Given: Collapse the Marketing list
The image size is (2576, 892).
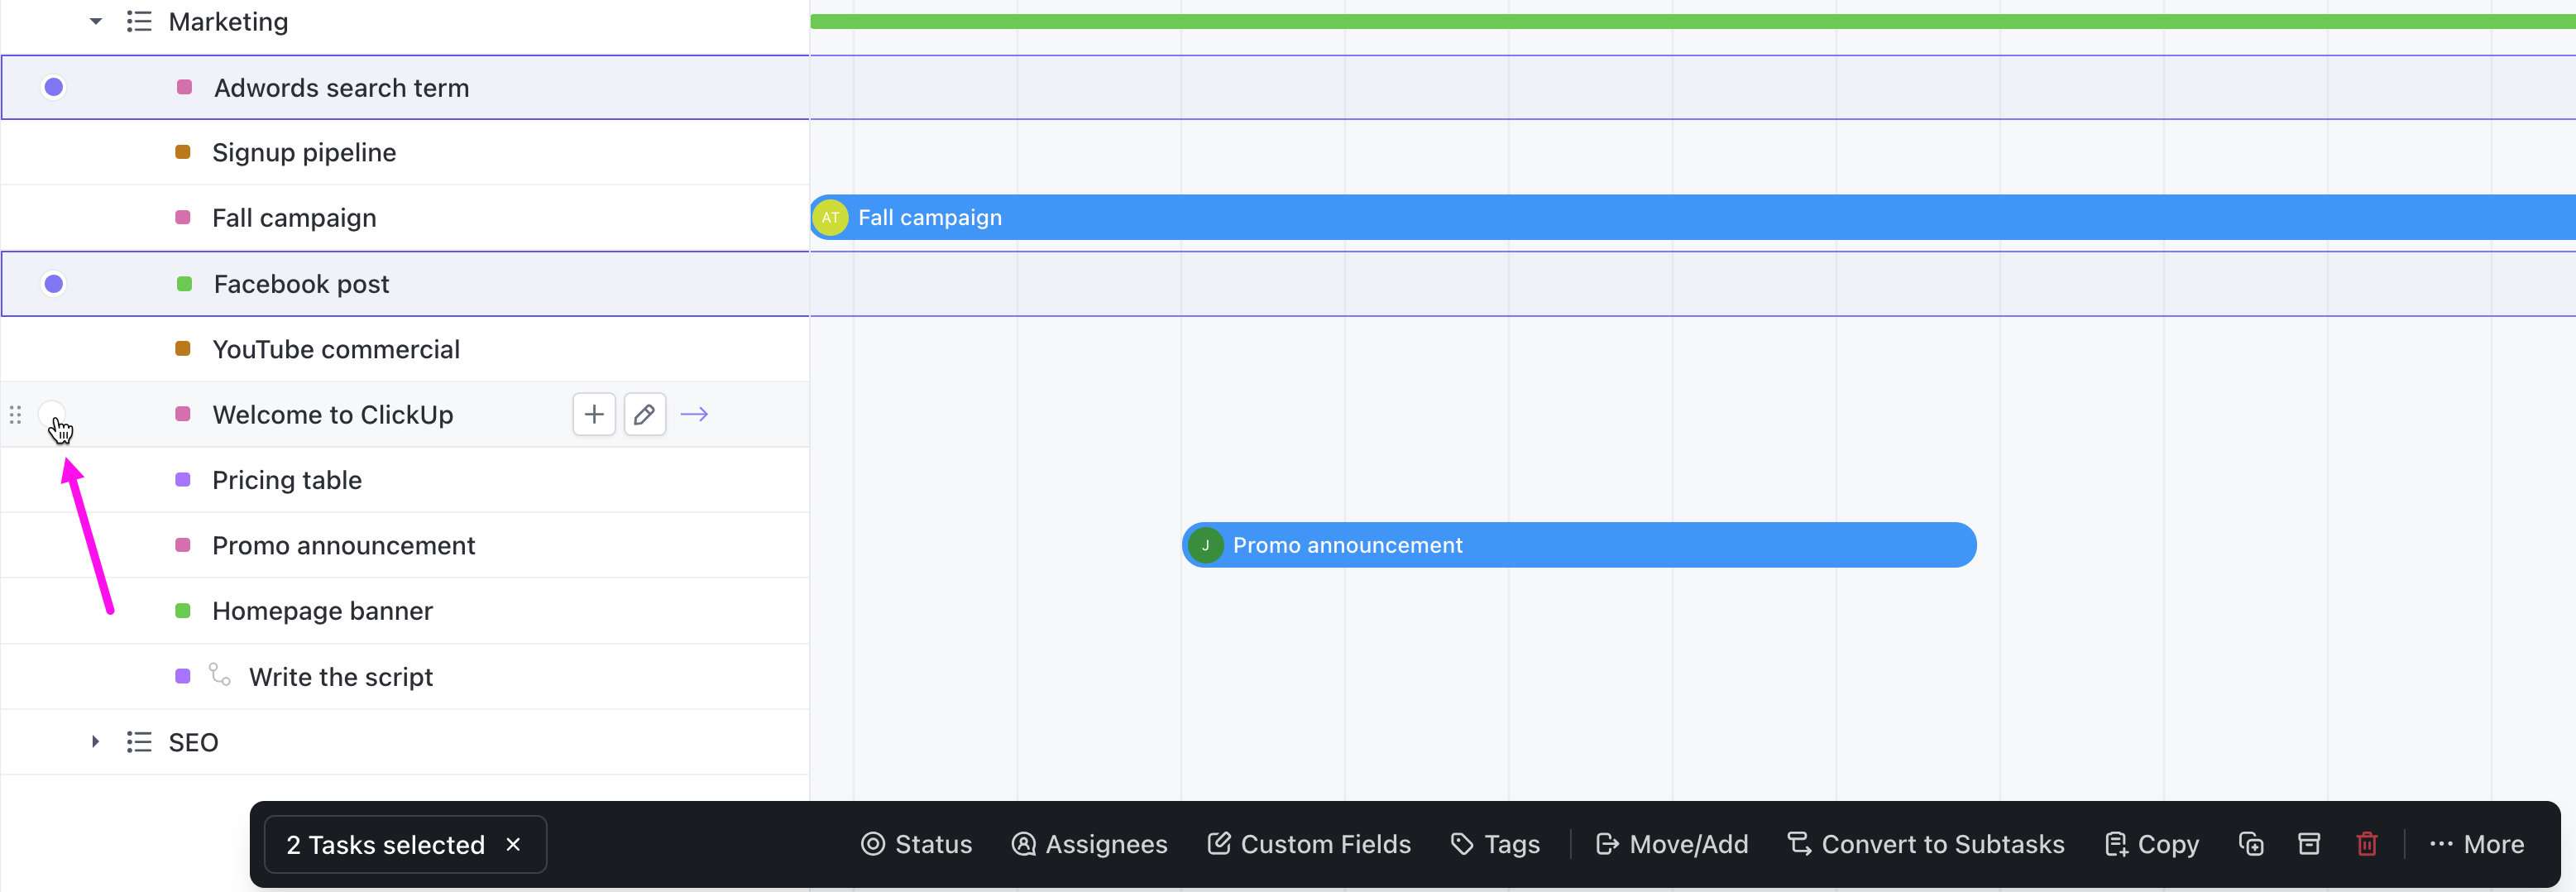Looking at the screenshot, I should [95, 21].
